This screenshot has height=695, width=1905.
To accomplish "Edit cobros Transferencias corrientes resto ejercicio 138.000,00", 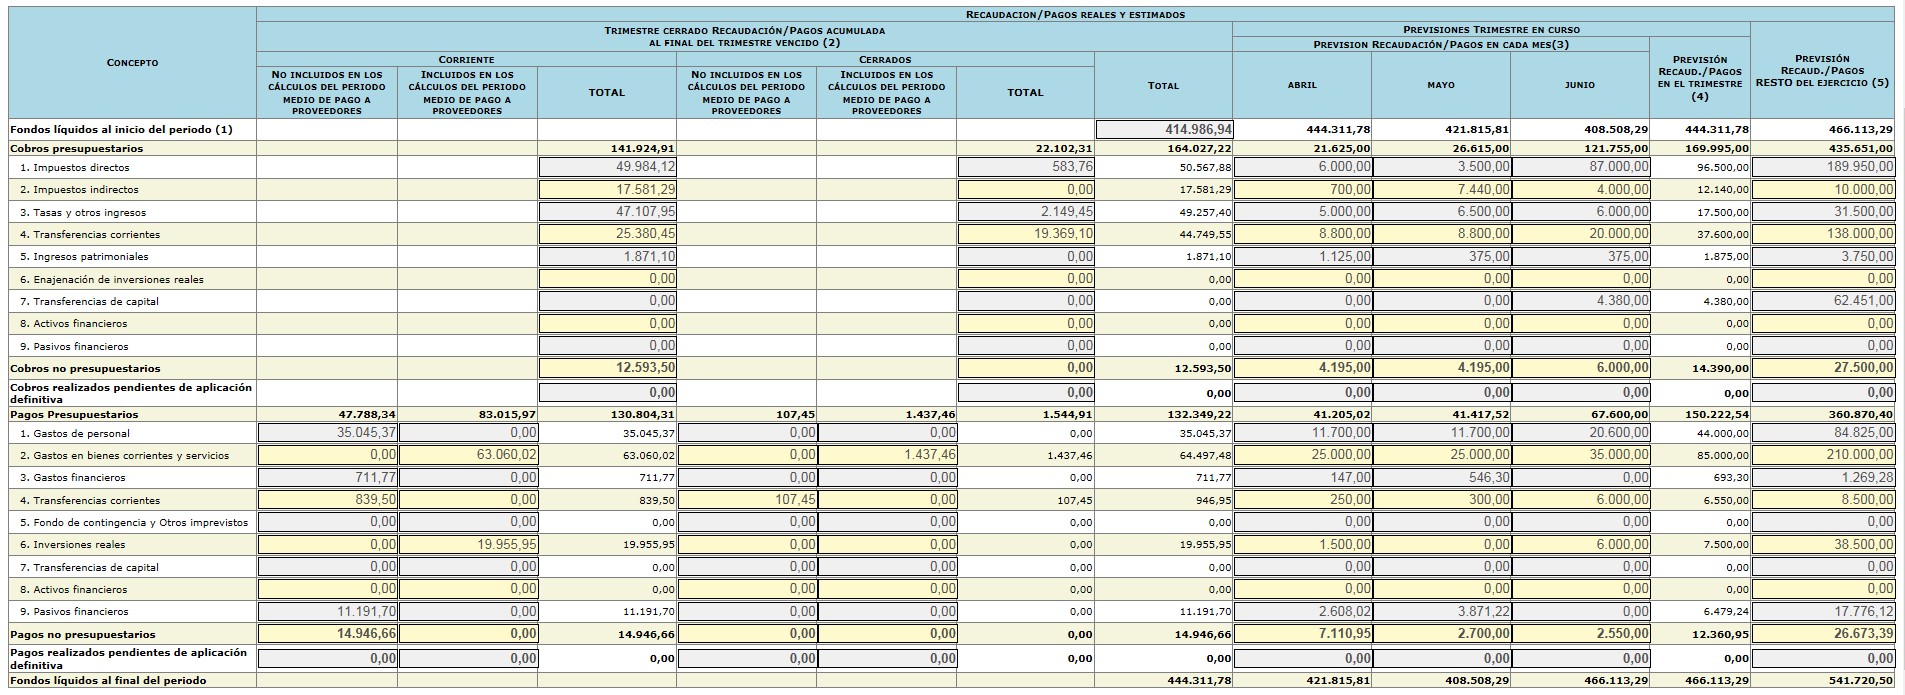I will pos(1824,234).
